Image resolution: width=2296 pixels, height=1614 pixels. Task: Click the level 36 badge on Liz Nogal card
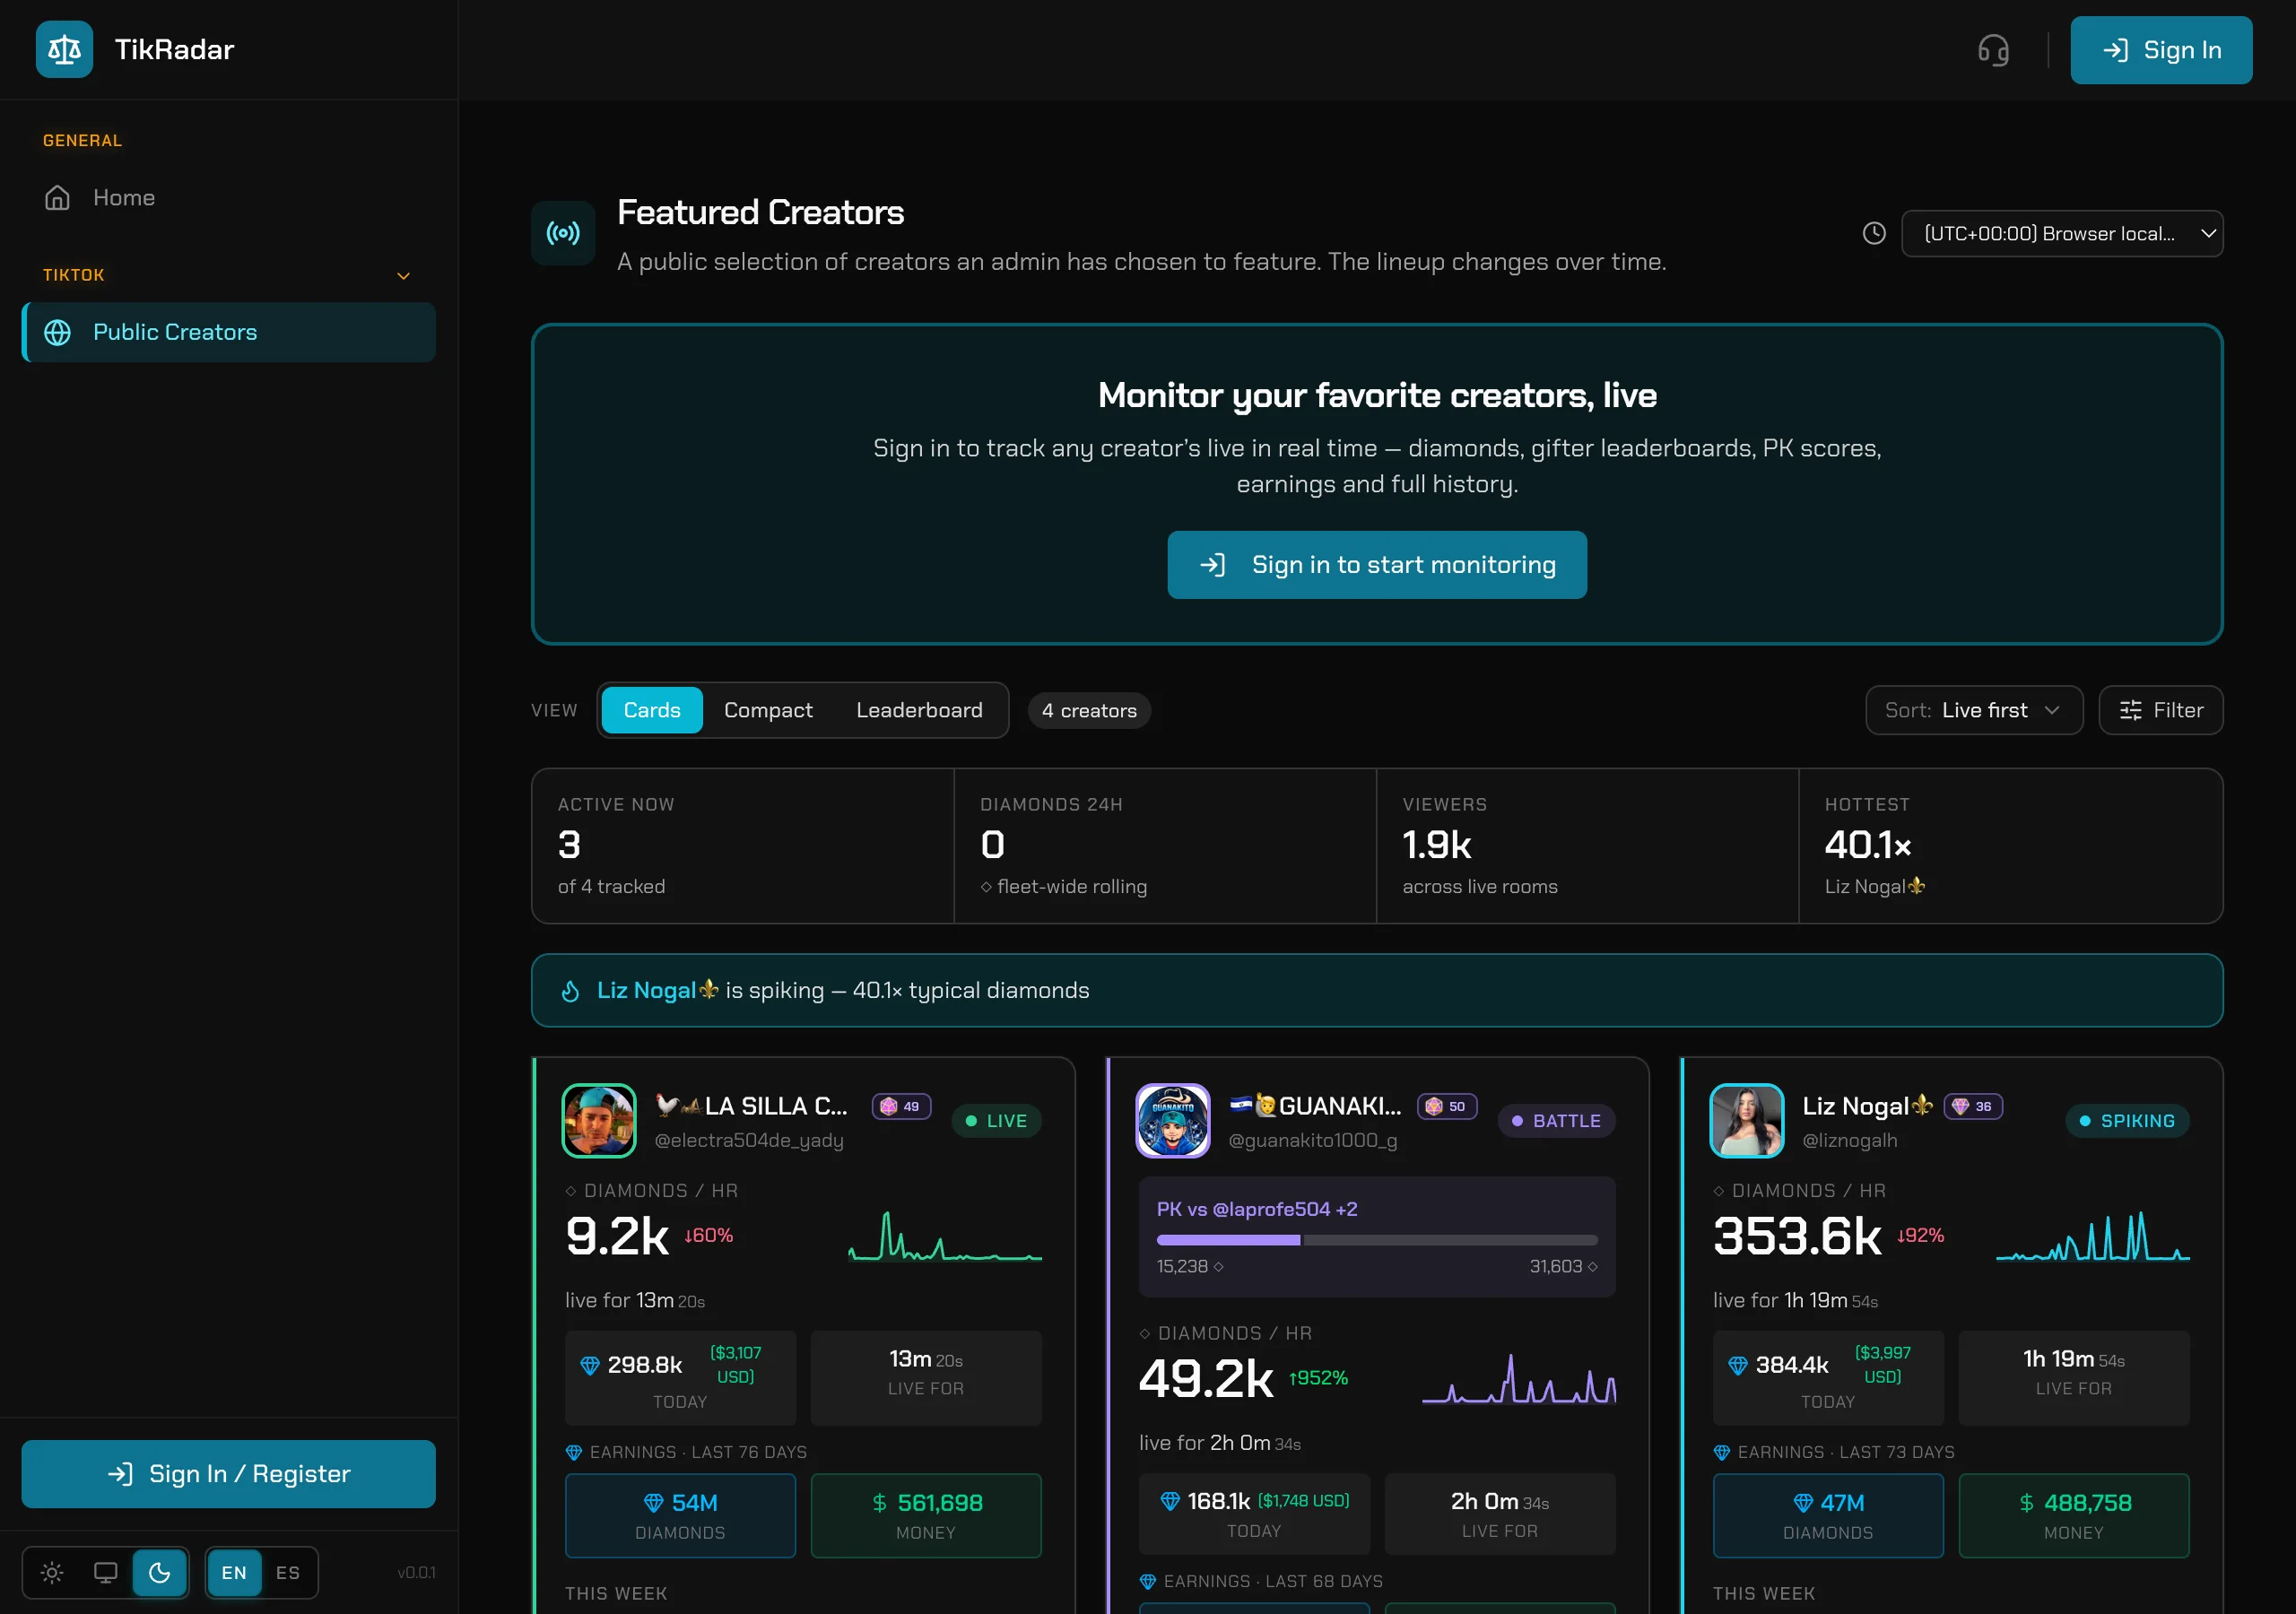coord(1972,1106)
